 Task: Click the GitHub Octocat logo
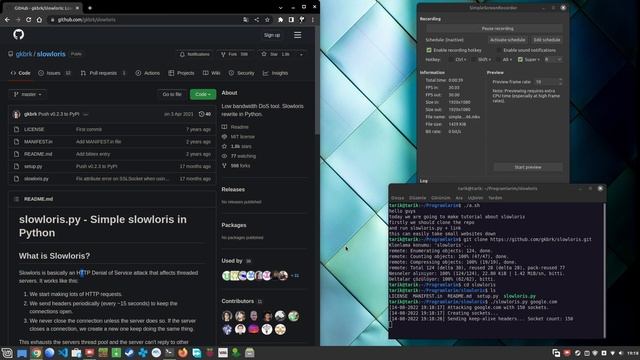18,35
